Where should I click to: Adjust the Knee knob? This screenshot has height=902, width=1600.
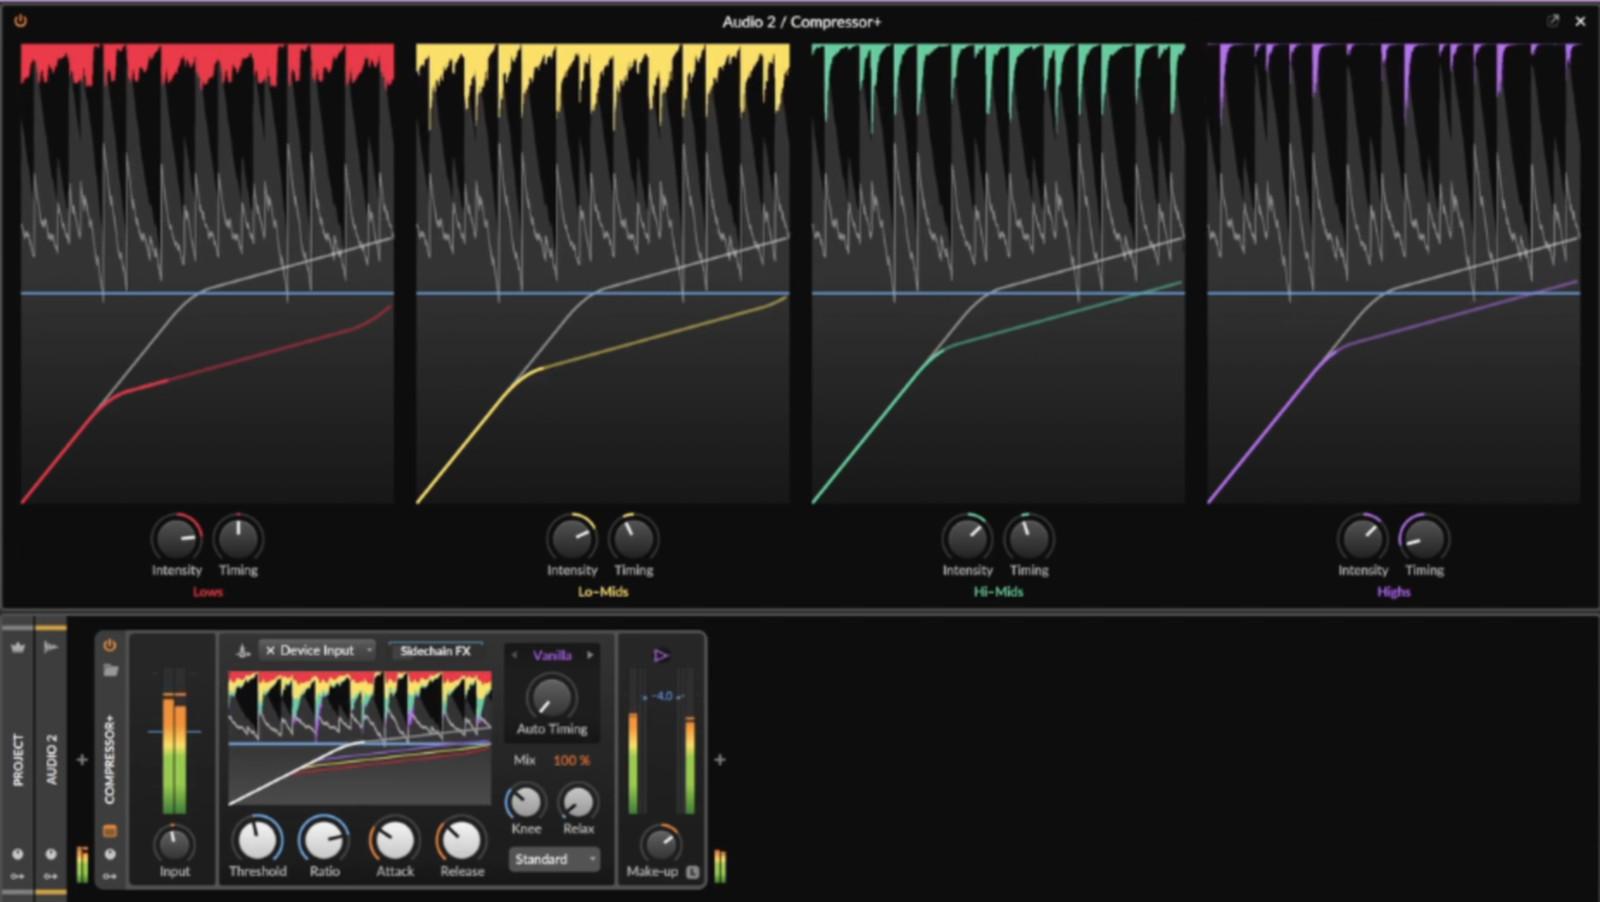tap(526, 802)
